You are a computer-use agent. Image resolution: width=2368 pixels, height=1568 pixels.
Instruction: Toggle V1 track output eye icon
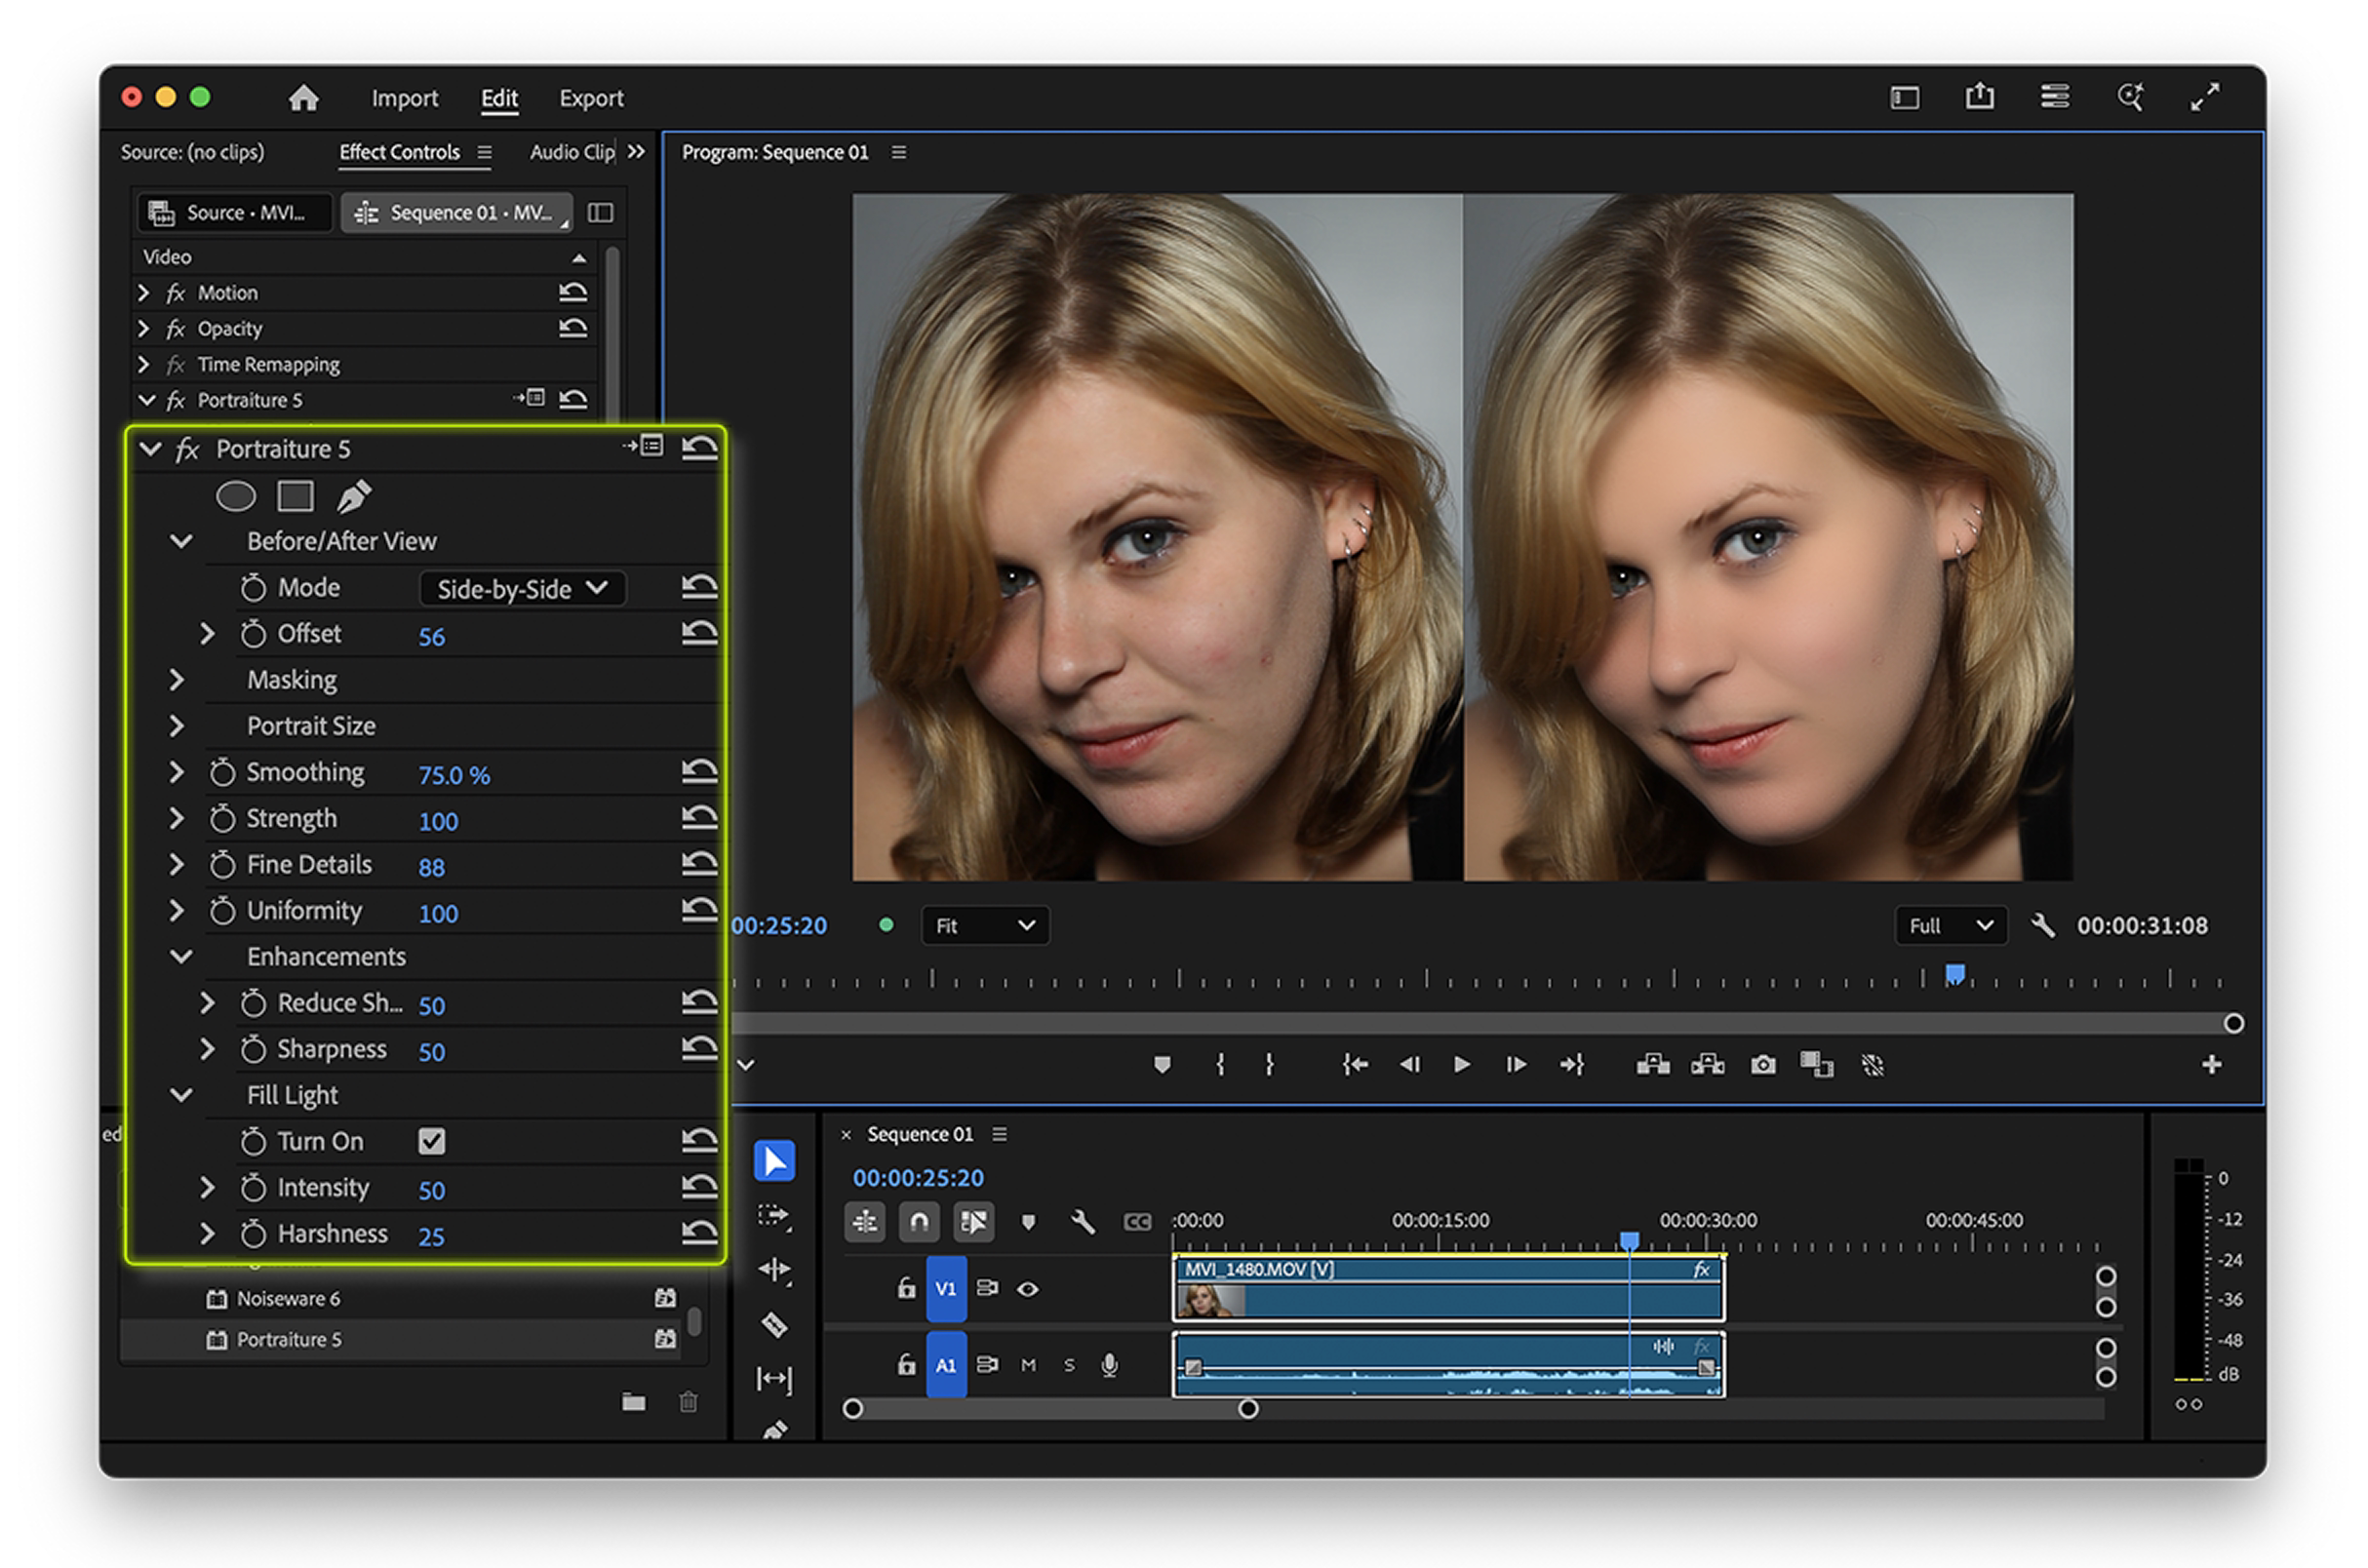coord(1027,1289)
